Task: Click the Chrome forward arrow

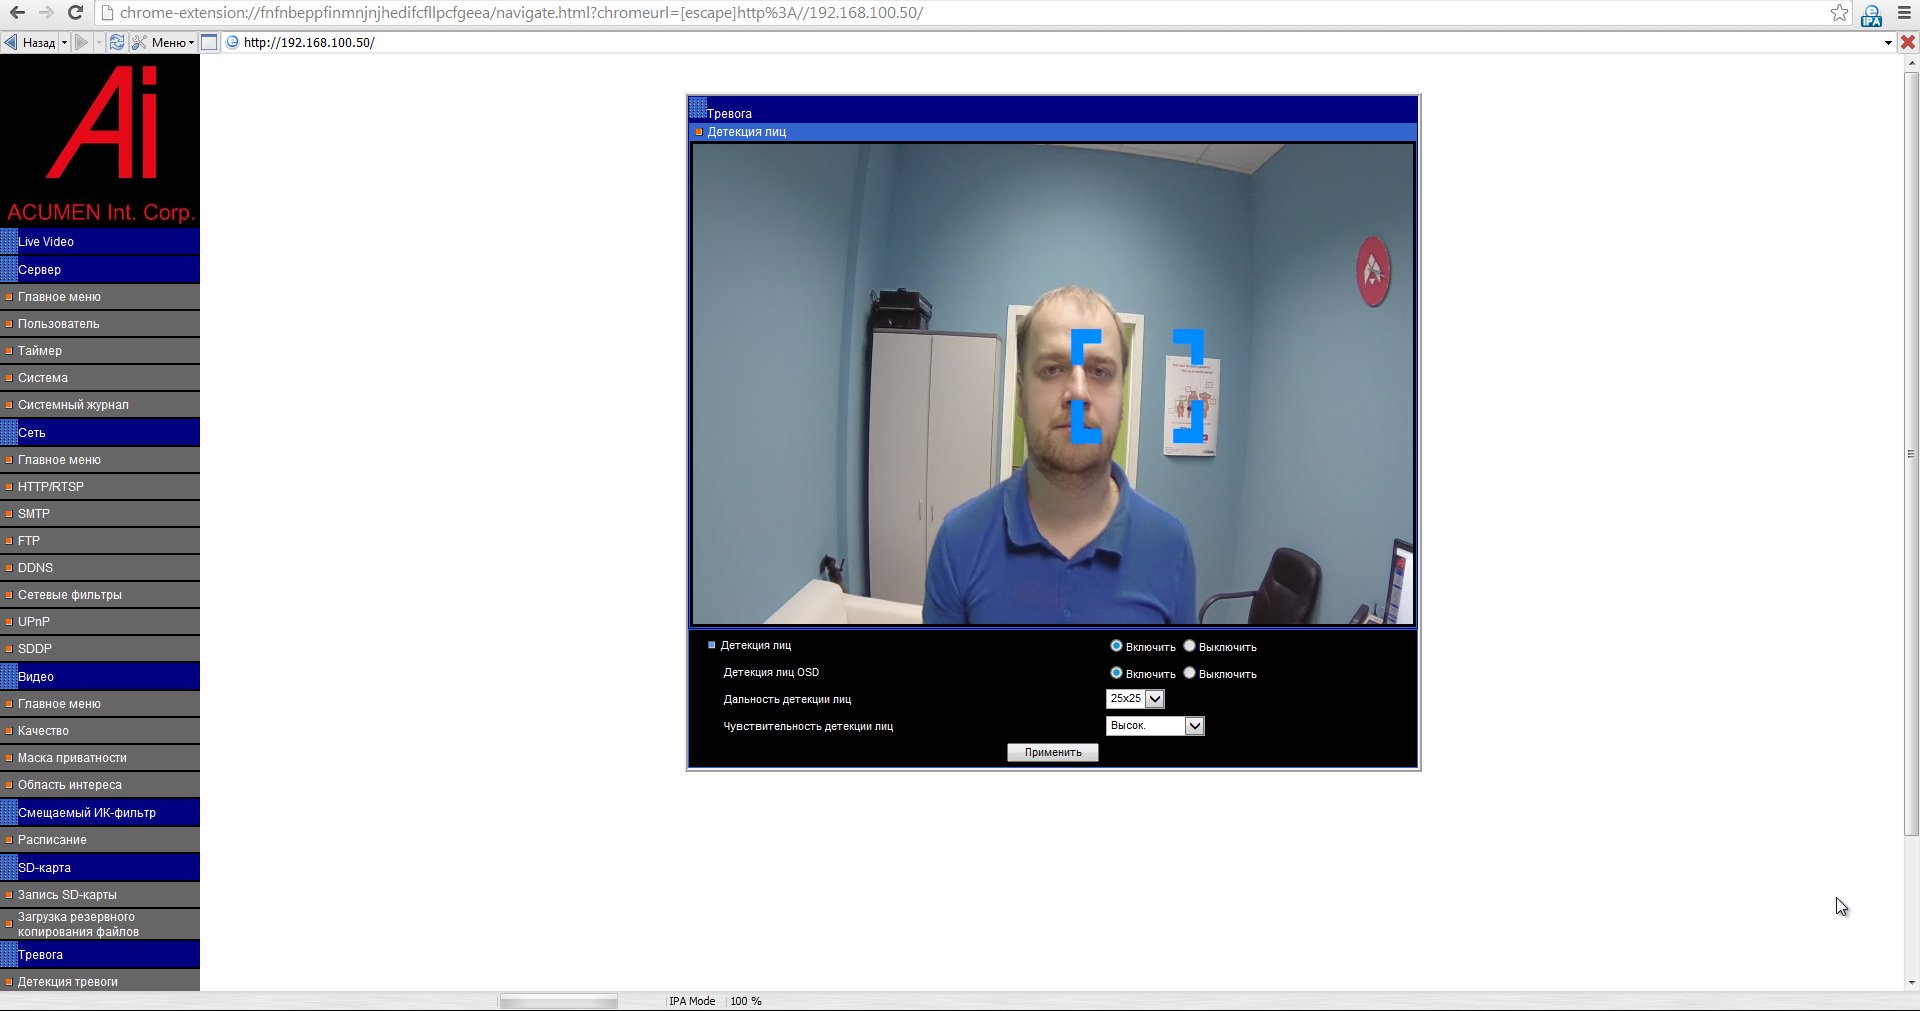Action: 46,13
